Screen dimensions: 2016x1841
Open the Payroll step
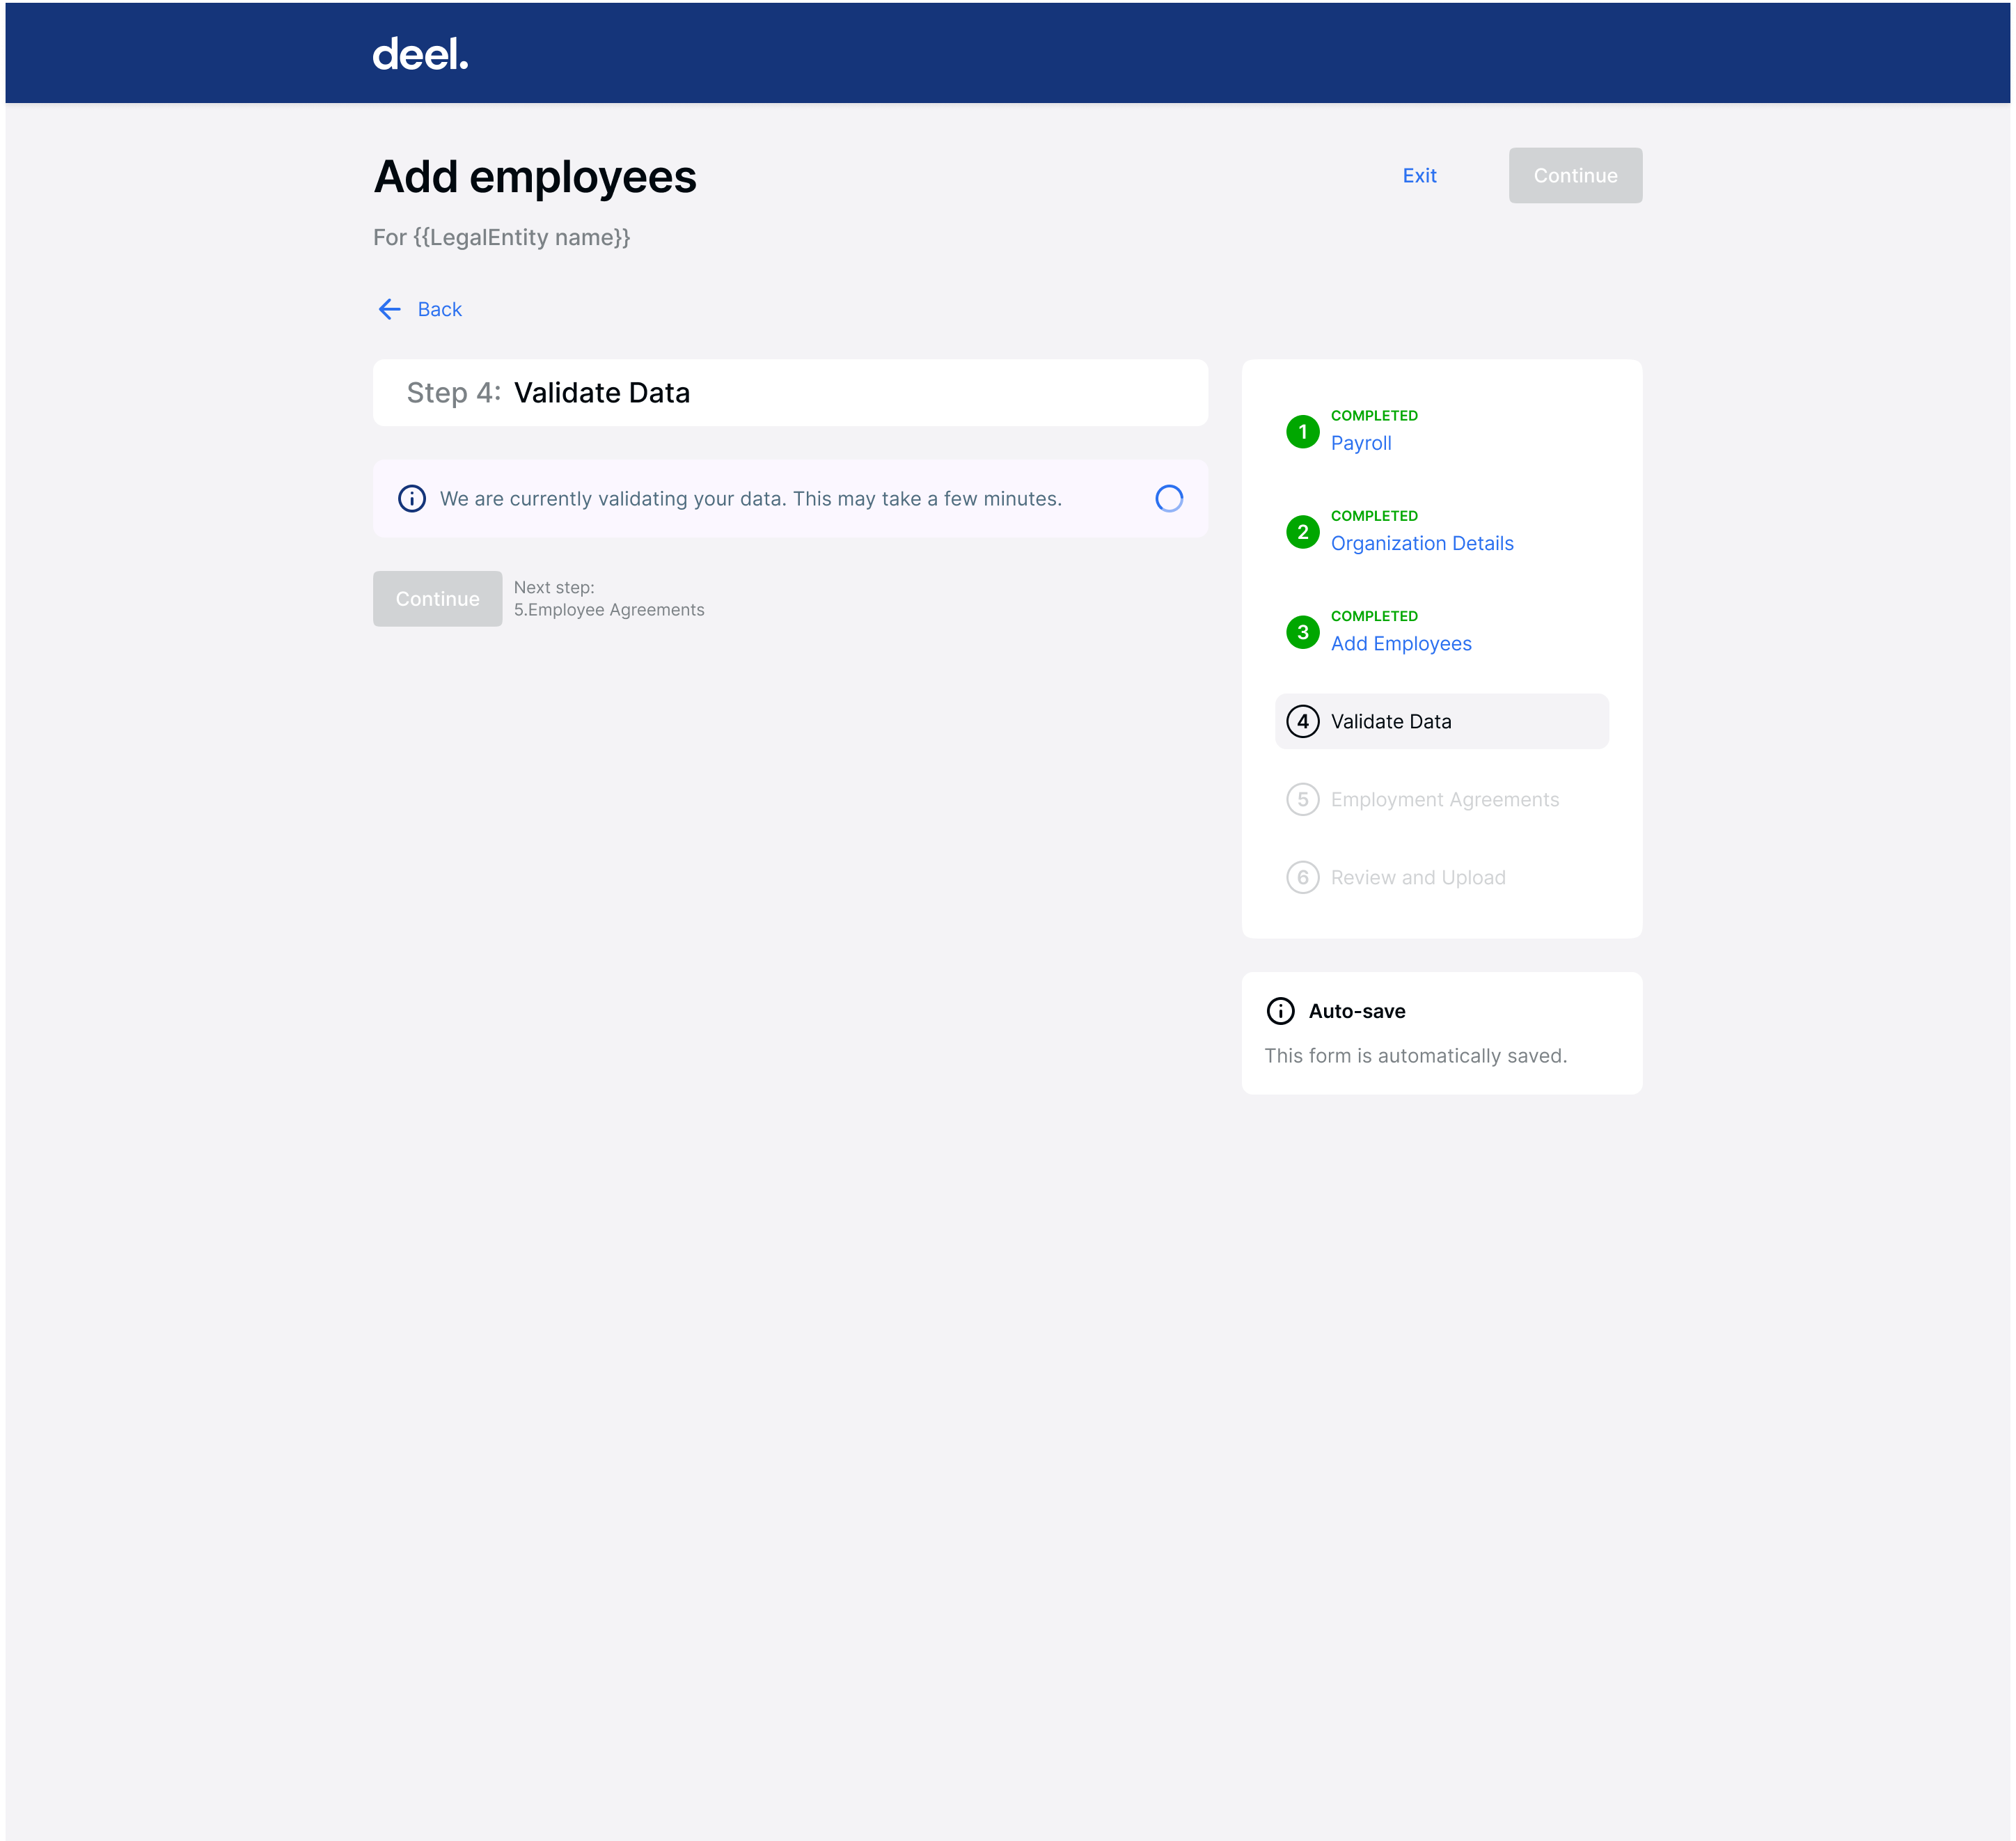point(1360,443)
